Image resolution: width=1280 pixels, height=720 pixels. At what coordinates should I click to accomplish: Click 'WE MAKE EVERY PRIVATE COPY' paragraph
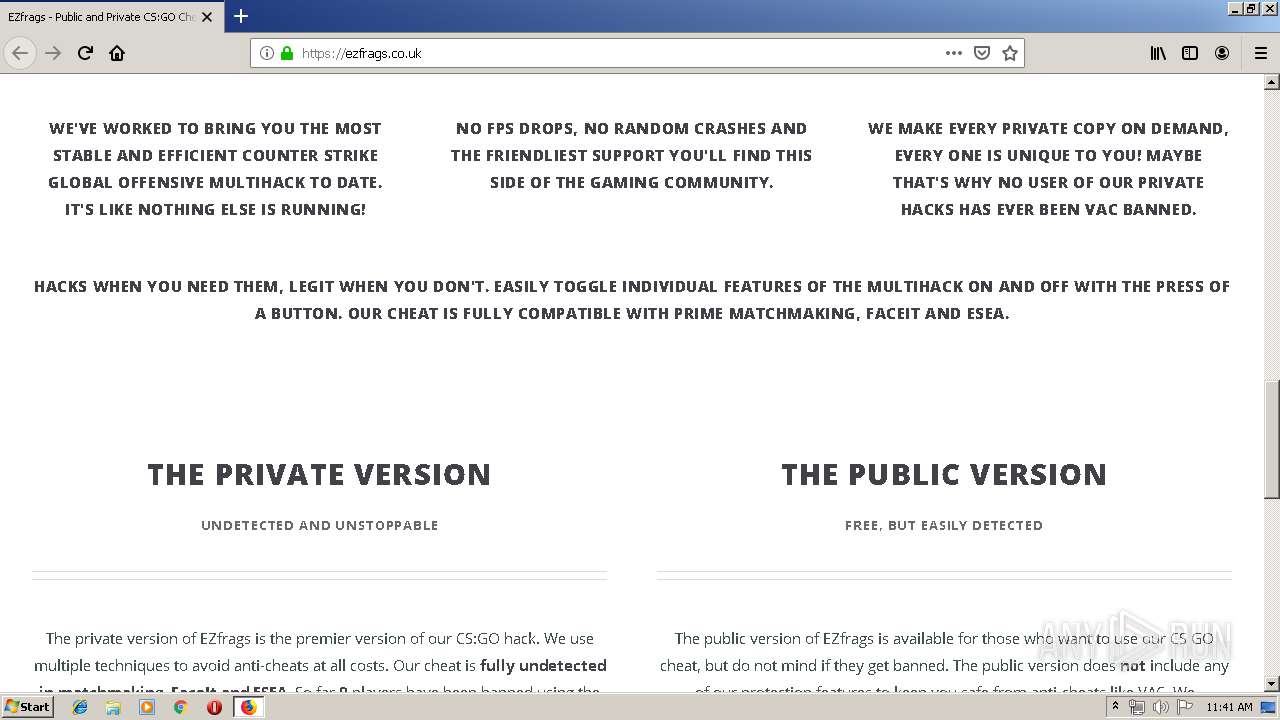pyautogui.click(x=1048, y=169)
